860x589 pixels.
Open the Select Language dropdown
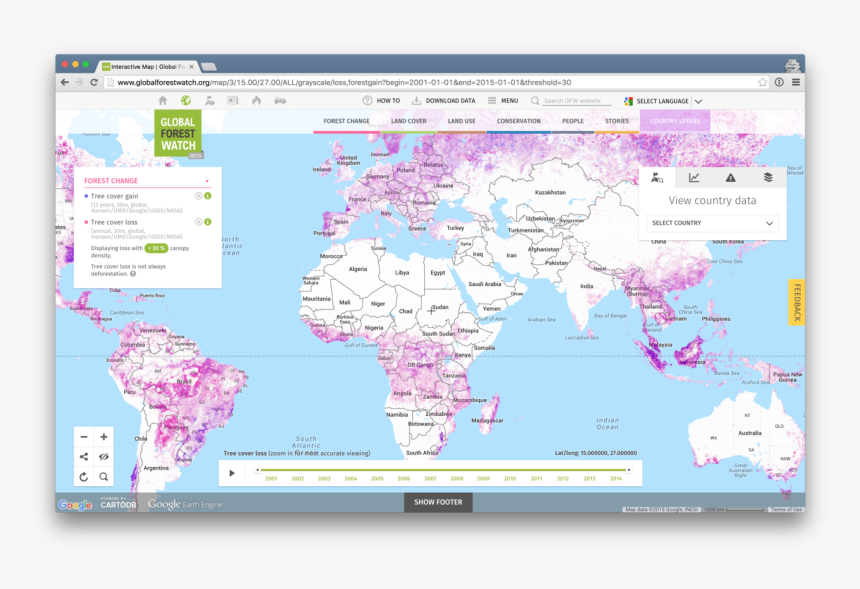(x=663, y=101)
